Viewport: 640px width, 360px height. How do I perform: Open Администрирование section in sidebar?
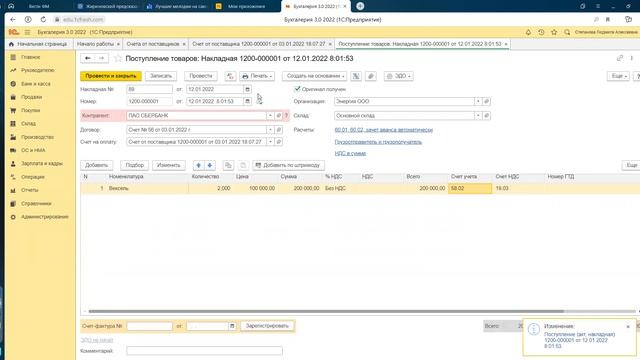coord(44,217)
